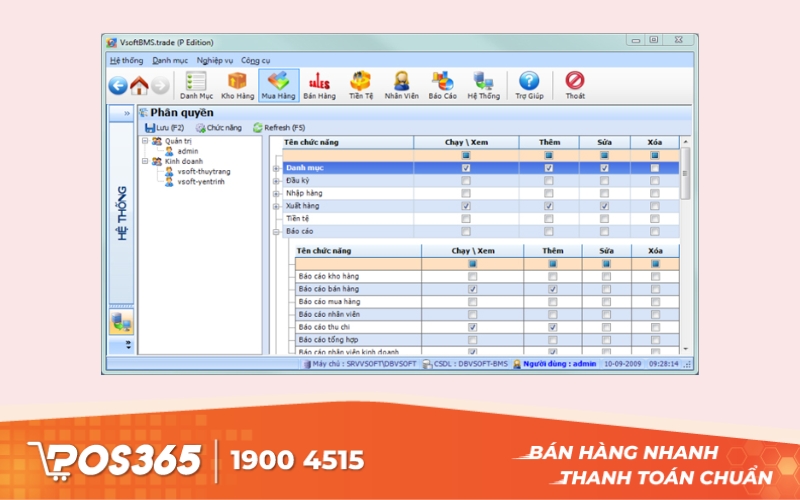The image size is (800, 500).
Task: Click the Kinh doanh group icon
Action: point(157,161)
